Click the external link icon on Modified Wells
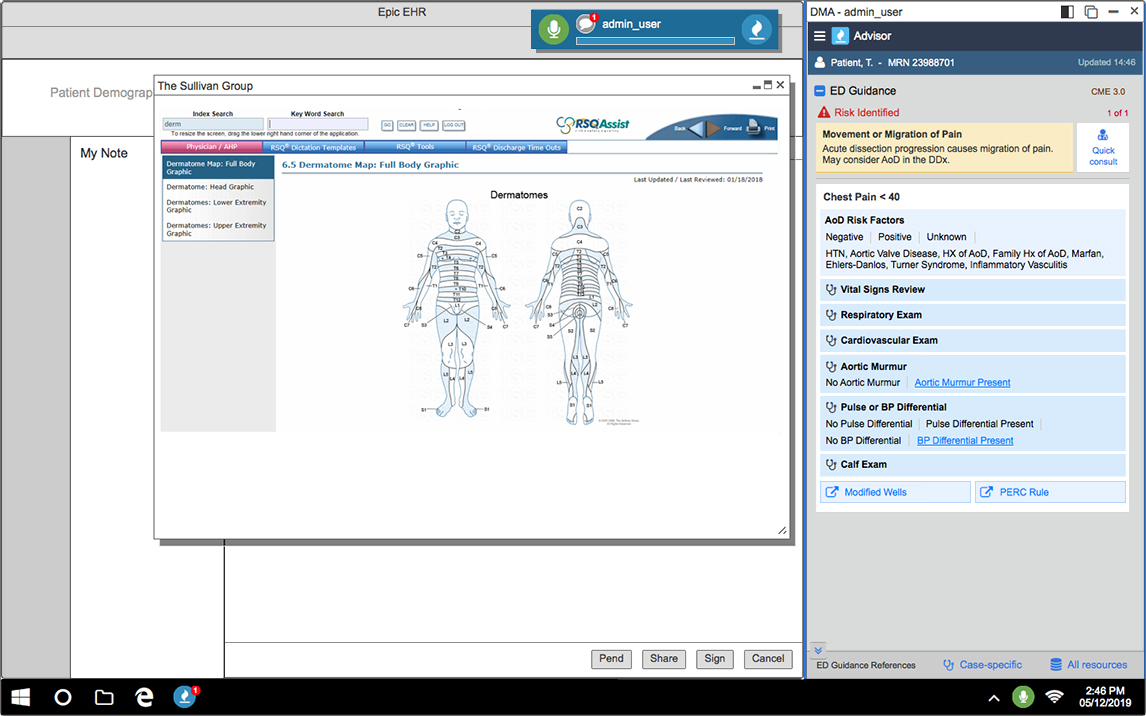Image resolution: width=1146 pixels, height=716 pixels. pyautogui.click(x=832, y=492)
